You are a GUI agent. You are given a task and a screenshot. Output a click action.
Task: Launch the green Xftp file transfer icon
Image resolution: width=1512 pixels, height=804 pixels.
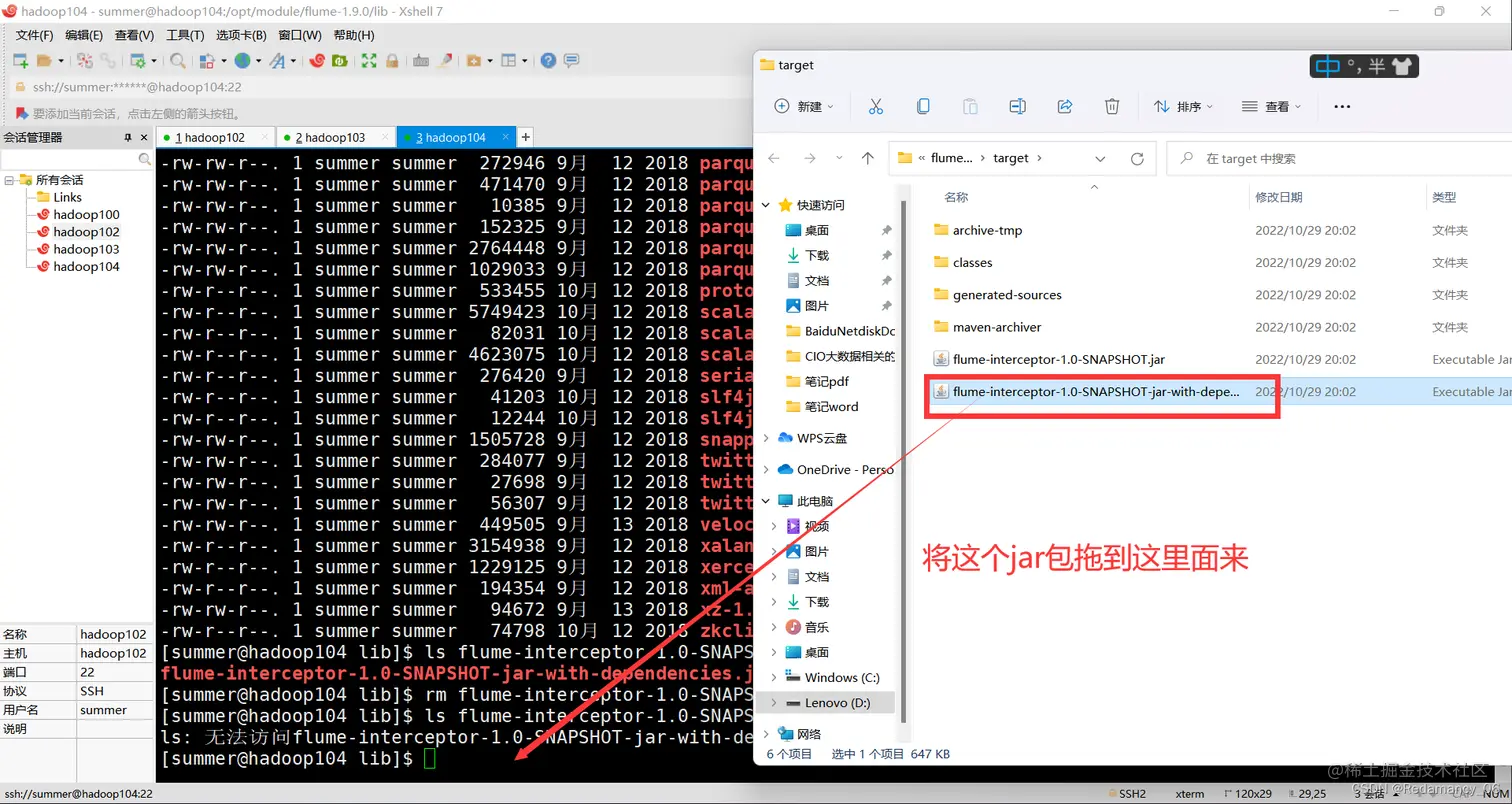point(340,61)
